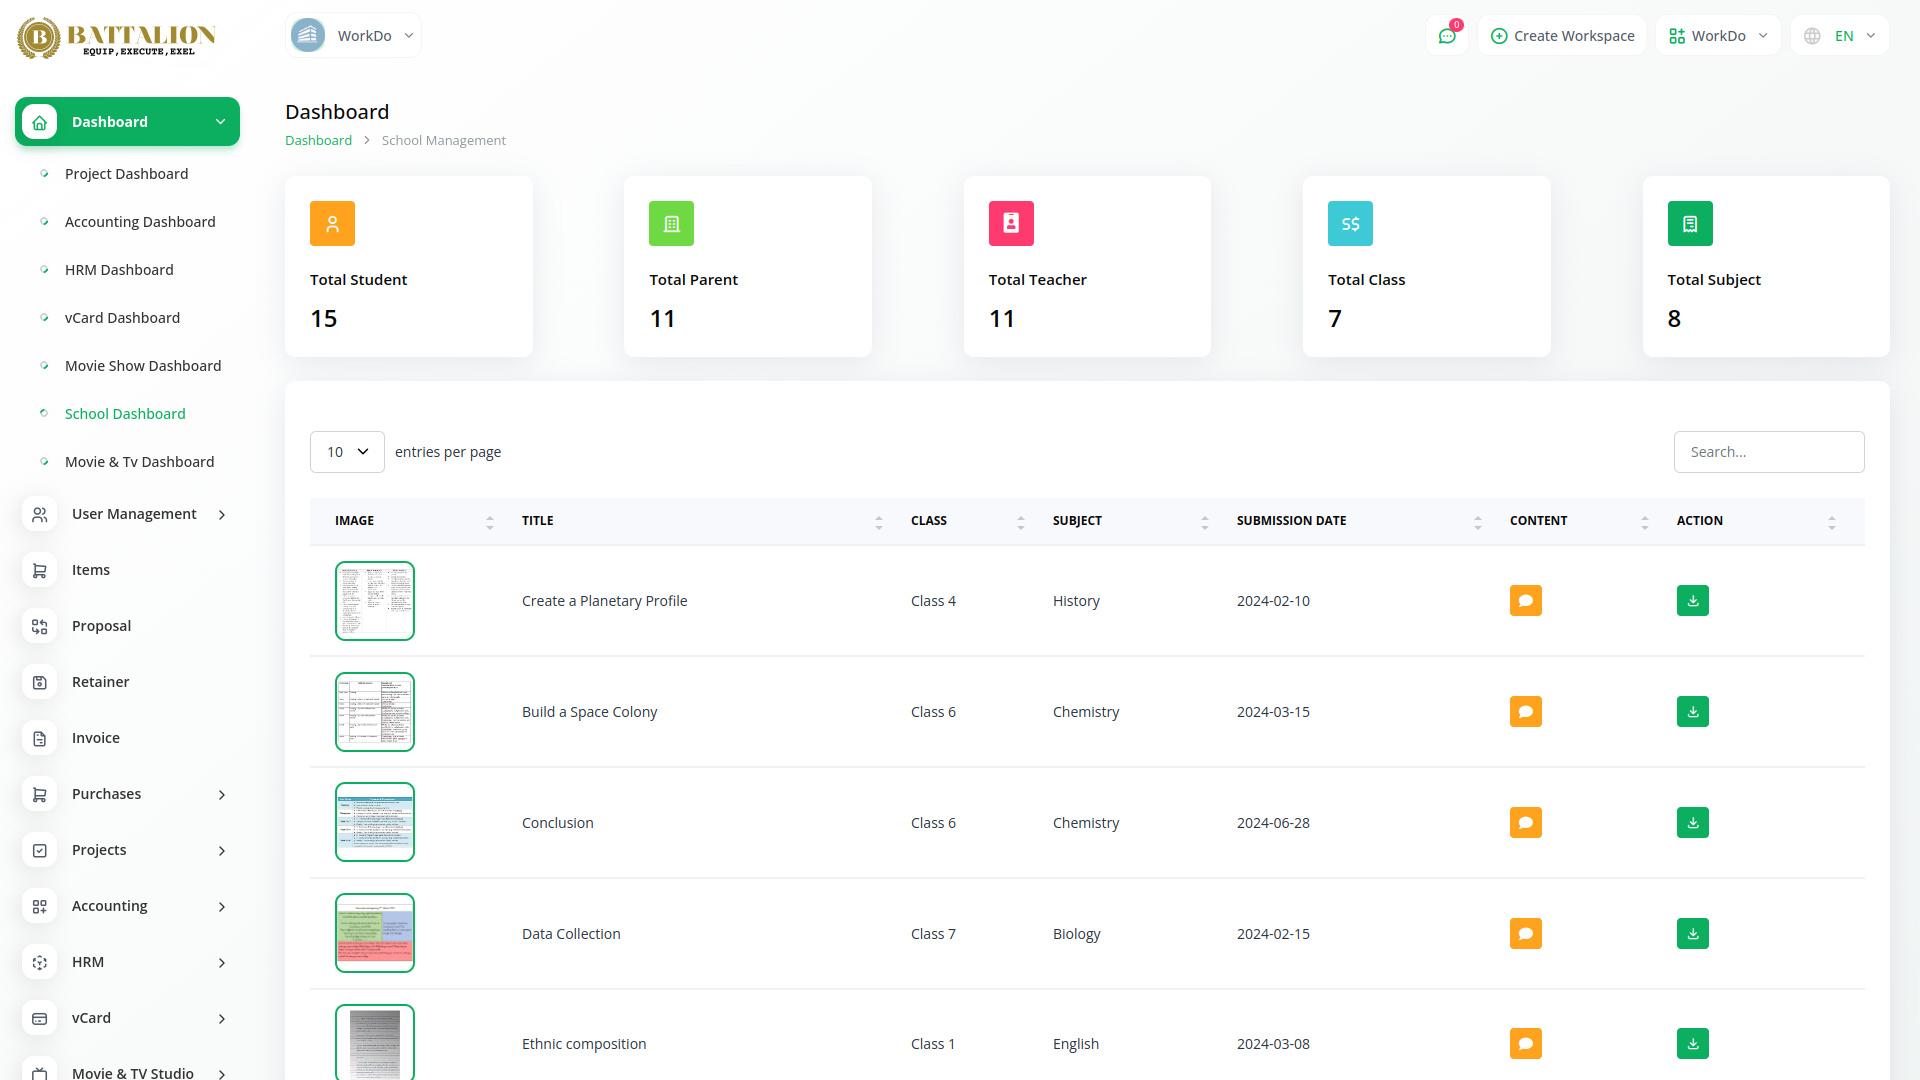Click the Retainer sidebar icon
The width and height of the screenshot is (1920, 1080).
pyautogui.click(x=40, y=682)
